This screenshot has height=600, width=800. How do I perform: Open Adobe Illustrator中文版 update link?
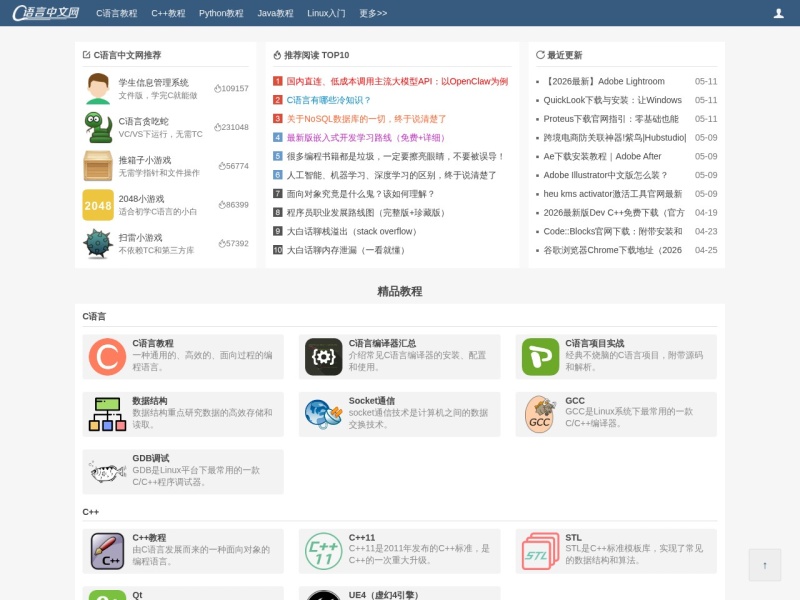coord(605,175)
